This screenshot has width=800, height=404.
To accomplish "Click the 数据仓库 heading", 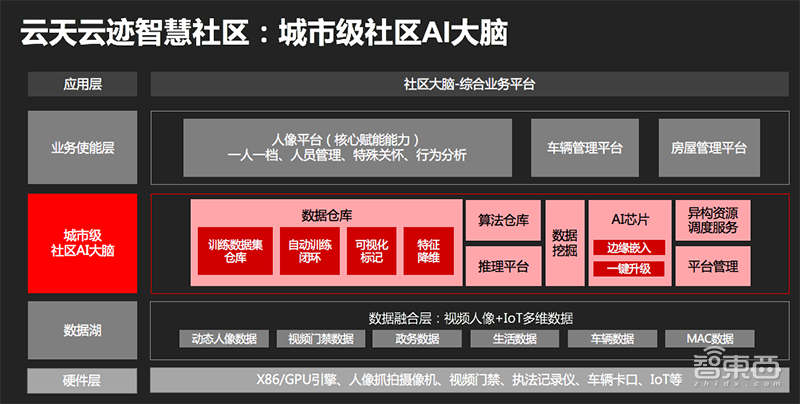I will (x=327, y=215).
